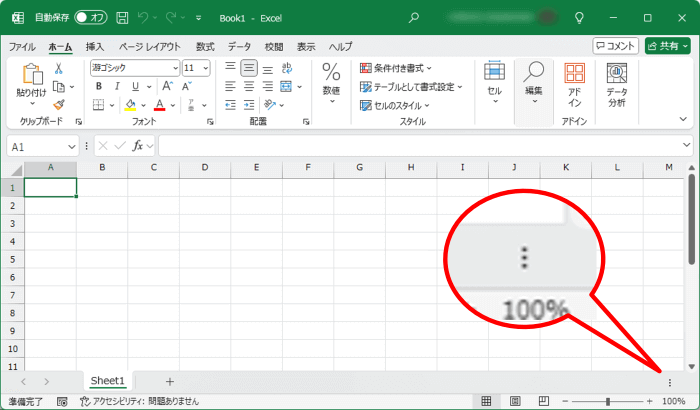Click the Paste clipboard icon
This screenshot has height=410, width=700.
coord(33,74)
